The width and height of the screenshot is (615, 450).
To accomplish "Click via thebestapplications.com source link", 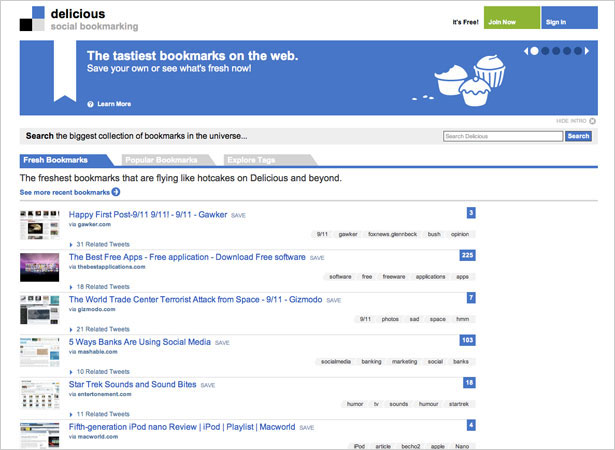I will [x=107, y=267].
